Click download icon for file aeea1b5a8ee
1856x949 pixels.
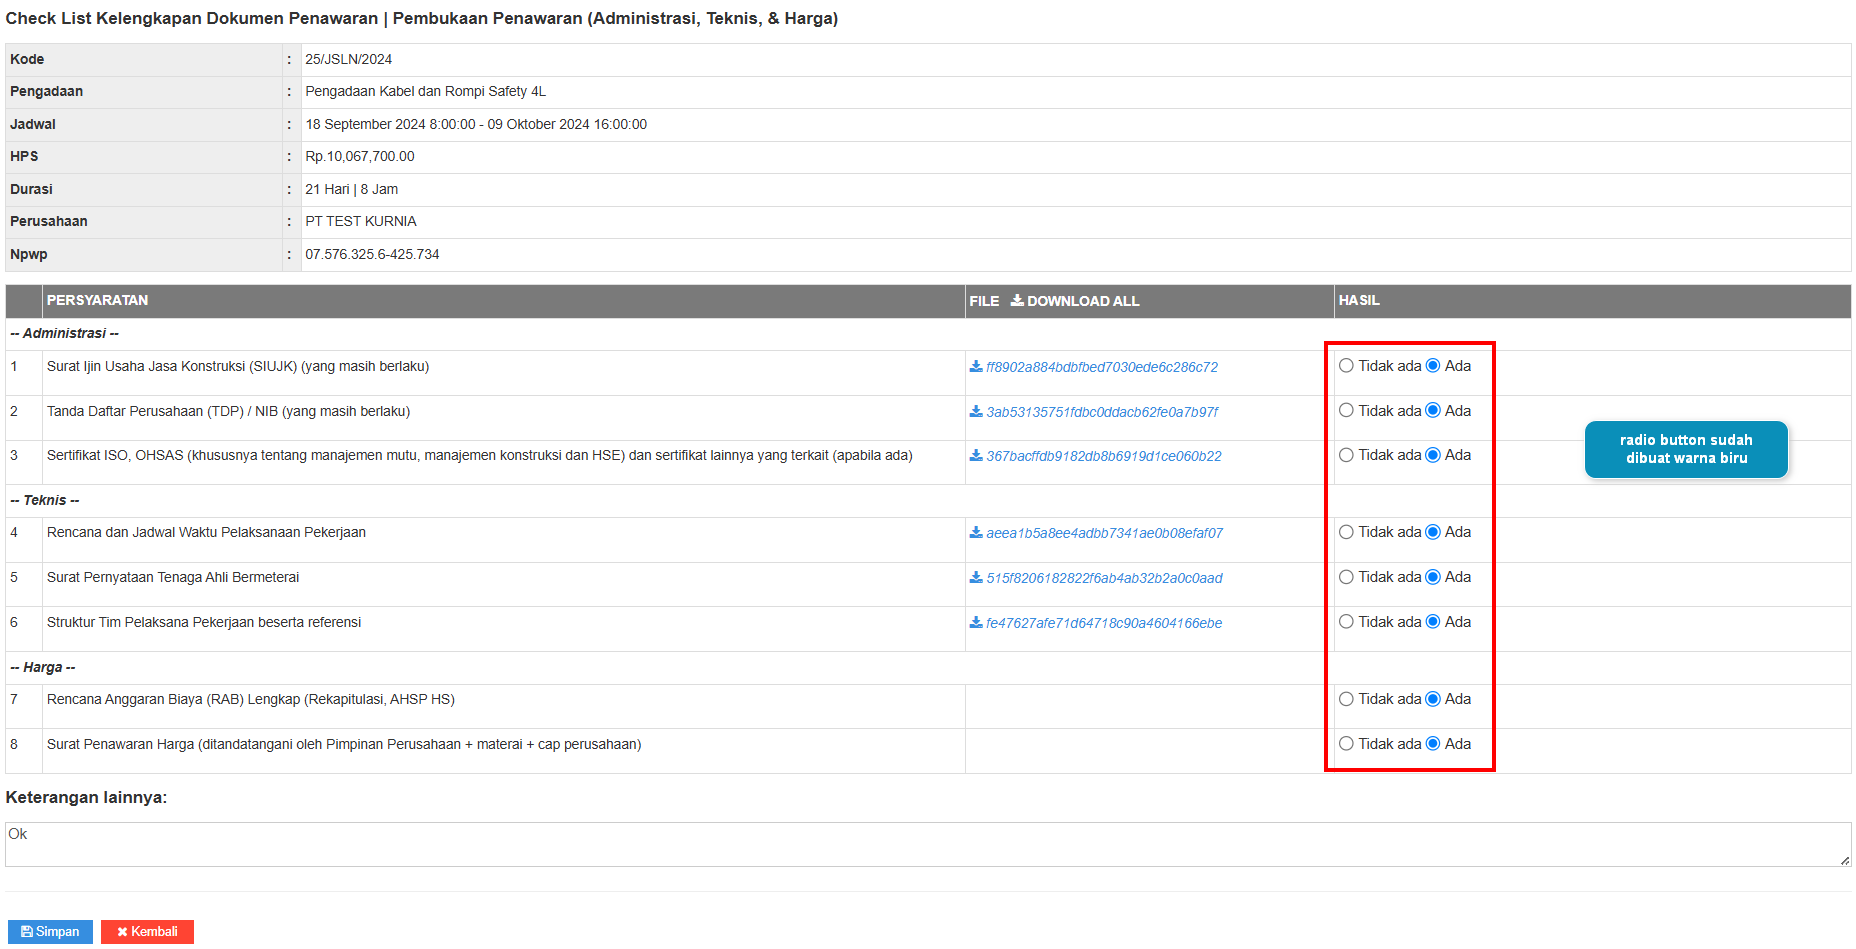click(975, 533)
